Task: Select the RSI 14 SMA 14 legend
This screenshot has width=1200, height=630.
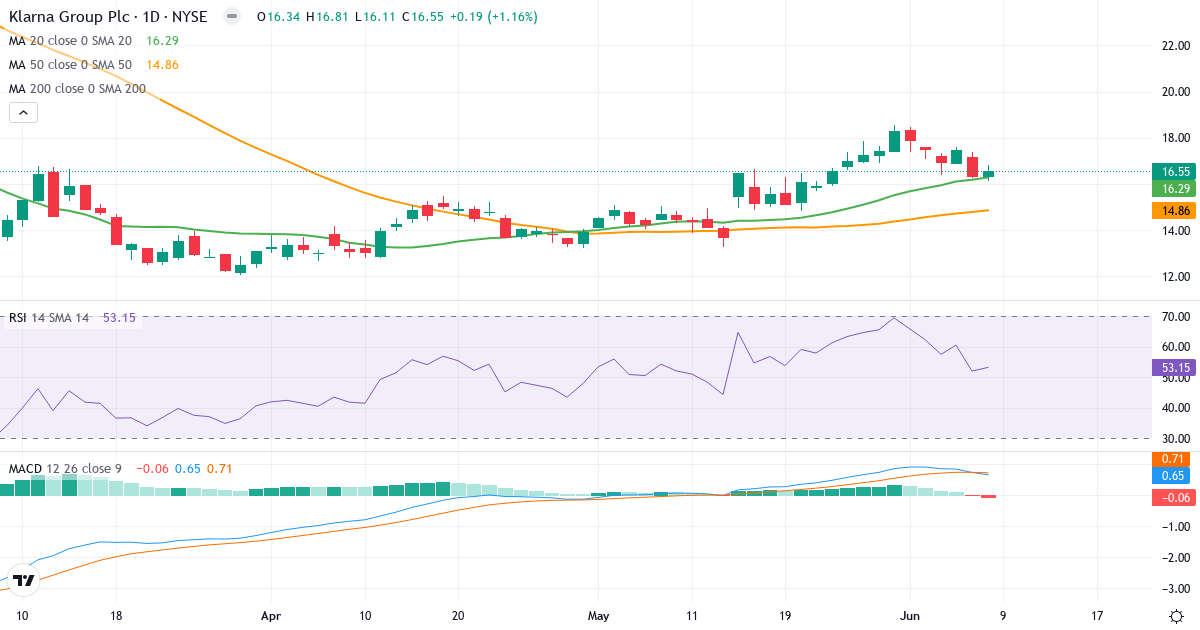Action: (x=49, y=318)
